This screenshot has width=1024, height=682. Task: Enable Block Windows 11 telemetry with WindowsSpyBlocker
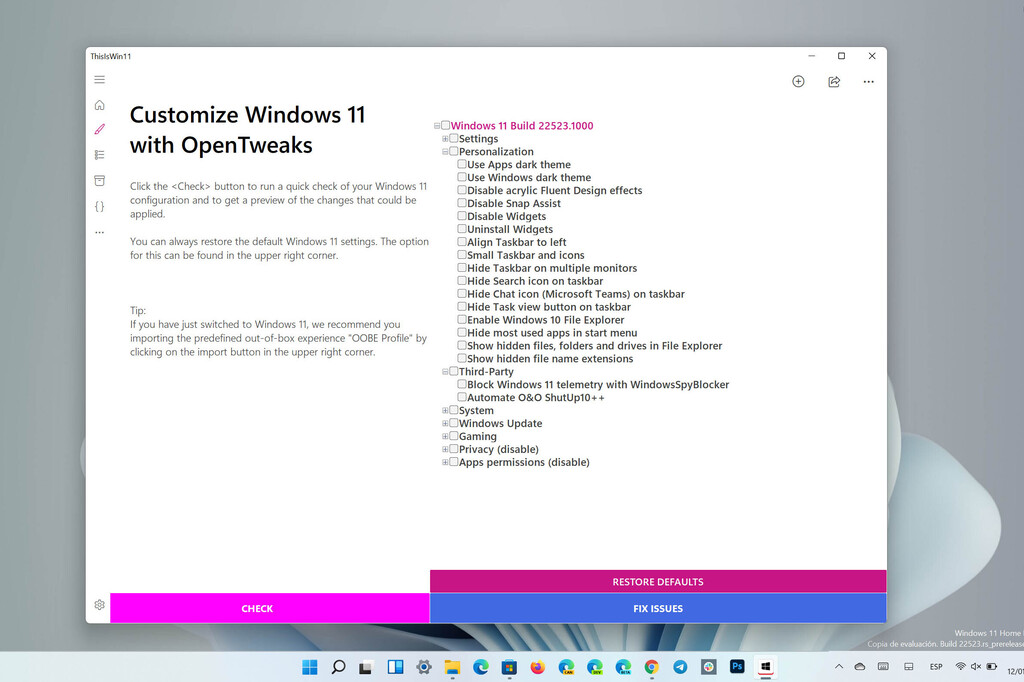pyautogui.click(x=462, y=384)
